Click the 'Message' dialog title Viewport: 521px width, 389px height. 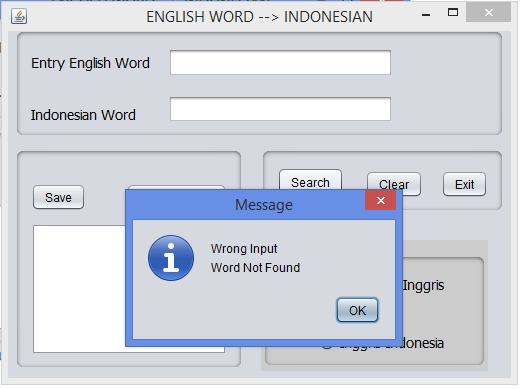coord(264,205)
